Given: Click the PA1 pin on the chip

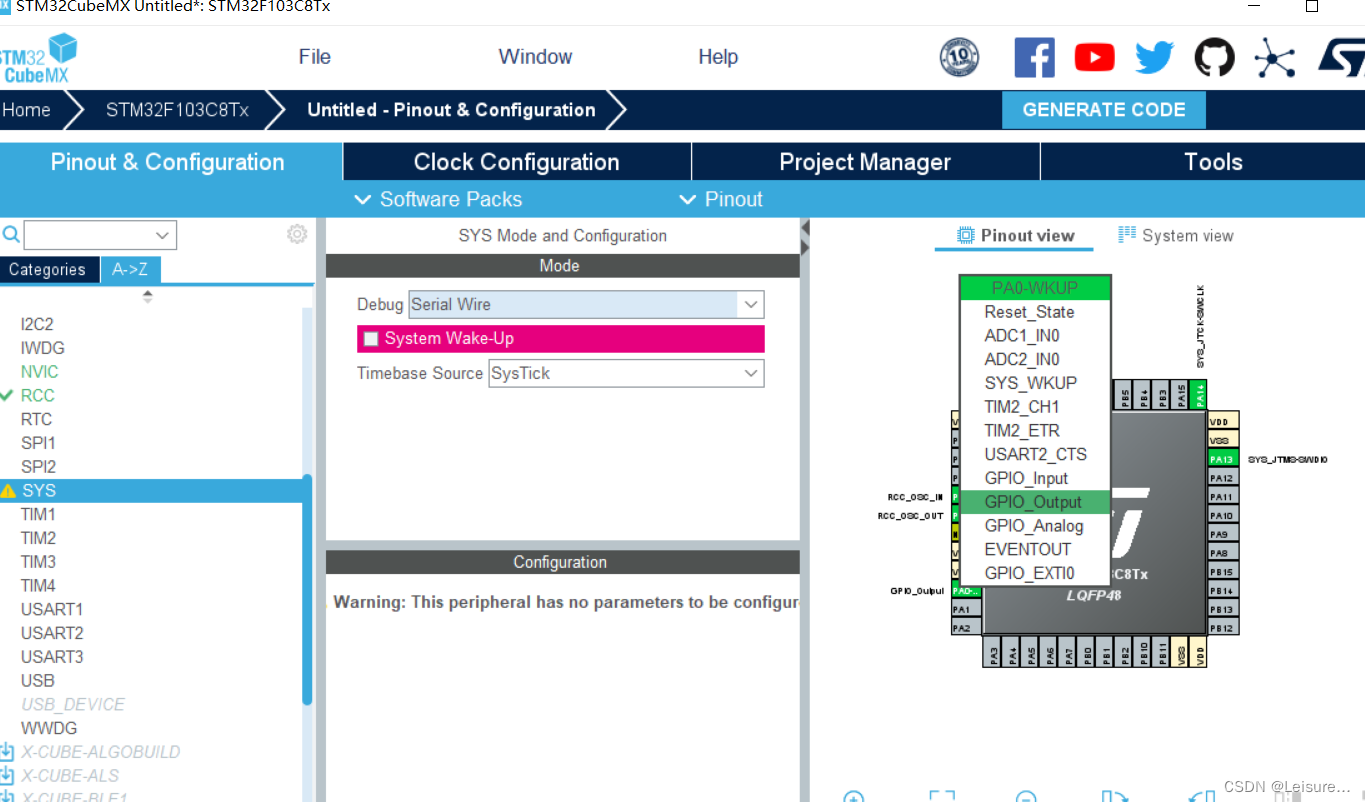Looking at the screenshot, I should point(965,609).
